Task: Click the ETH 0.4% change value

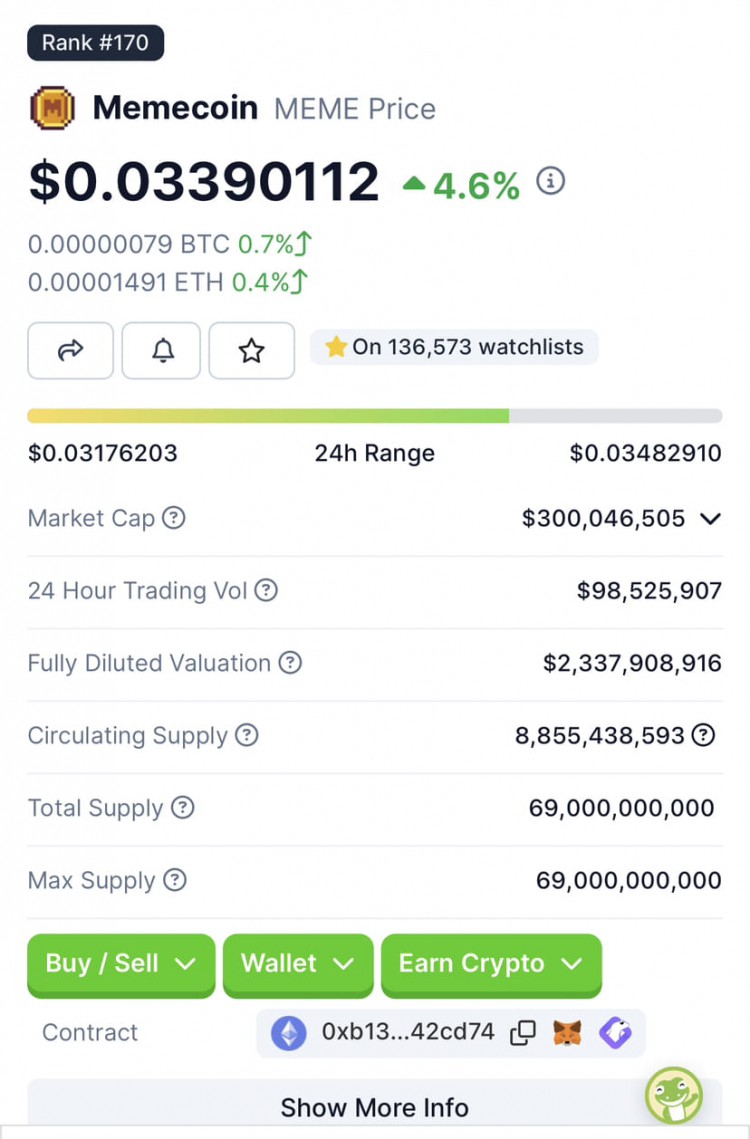Action: point(270,282)
